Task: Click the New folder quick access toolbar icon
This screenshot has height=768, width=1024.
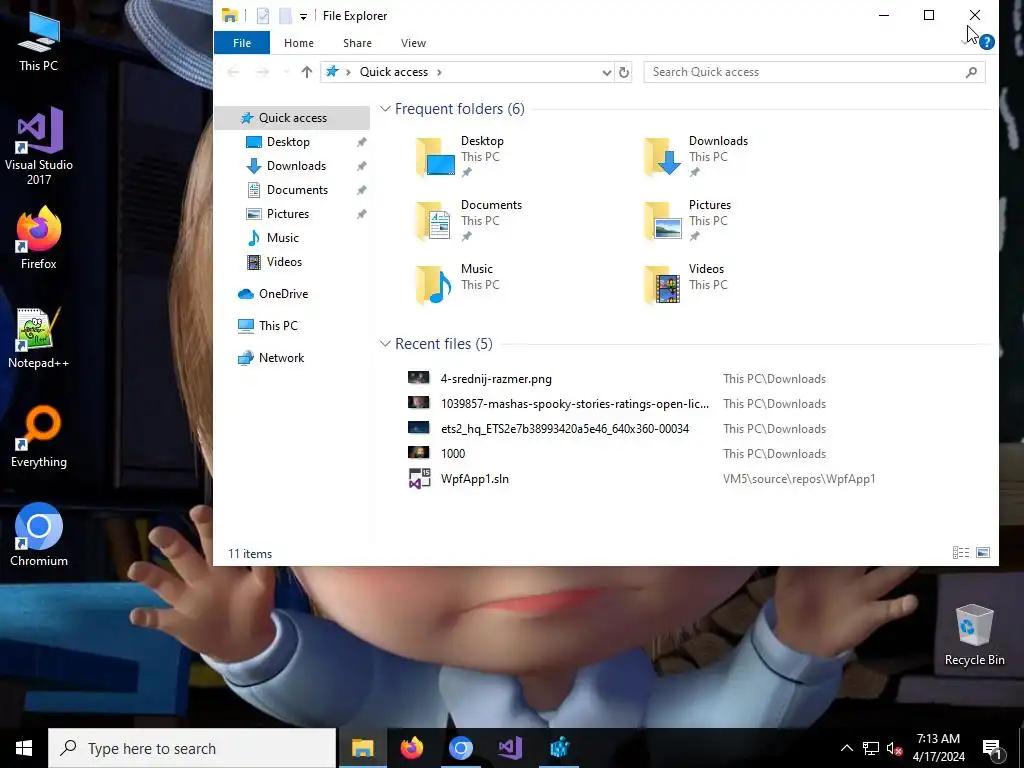Action: pyautogui.click(x=285, y=16)
